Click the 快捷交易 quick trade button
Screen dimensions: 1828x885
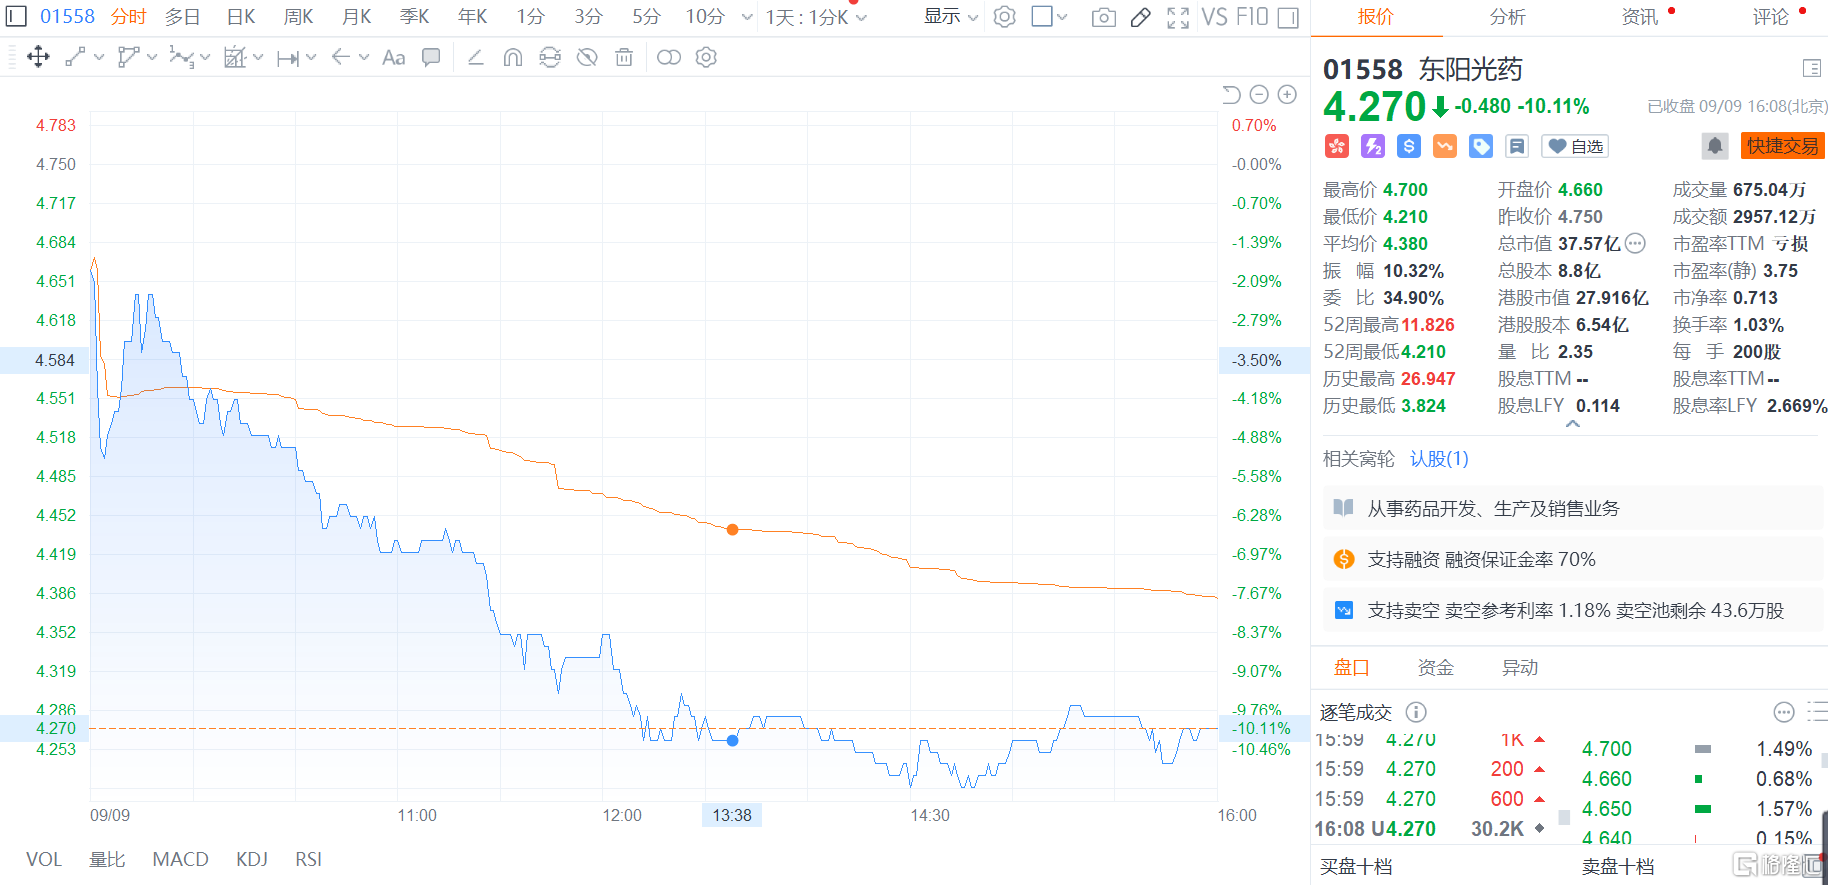click(1782, 146)
